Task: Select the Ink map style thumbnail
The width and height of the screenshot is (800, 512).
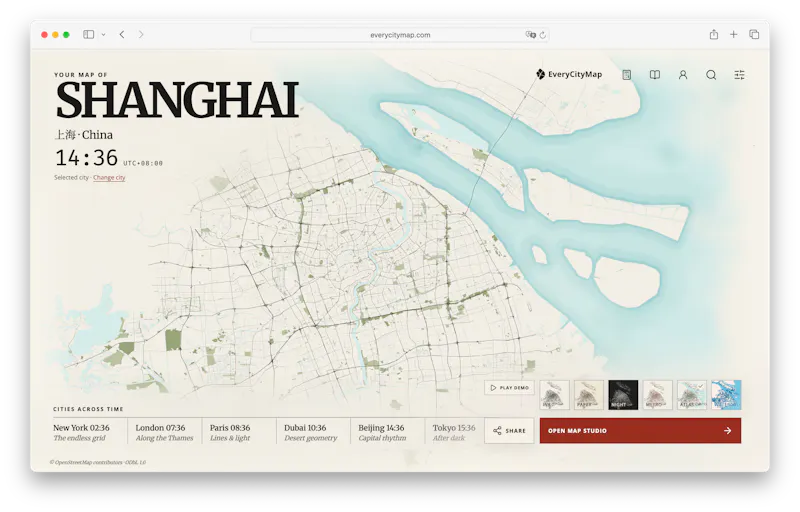Action: tap(555, 395)
